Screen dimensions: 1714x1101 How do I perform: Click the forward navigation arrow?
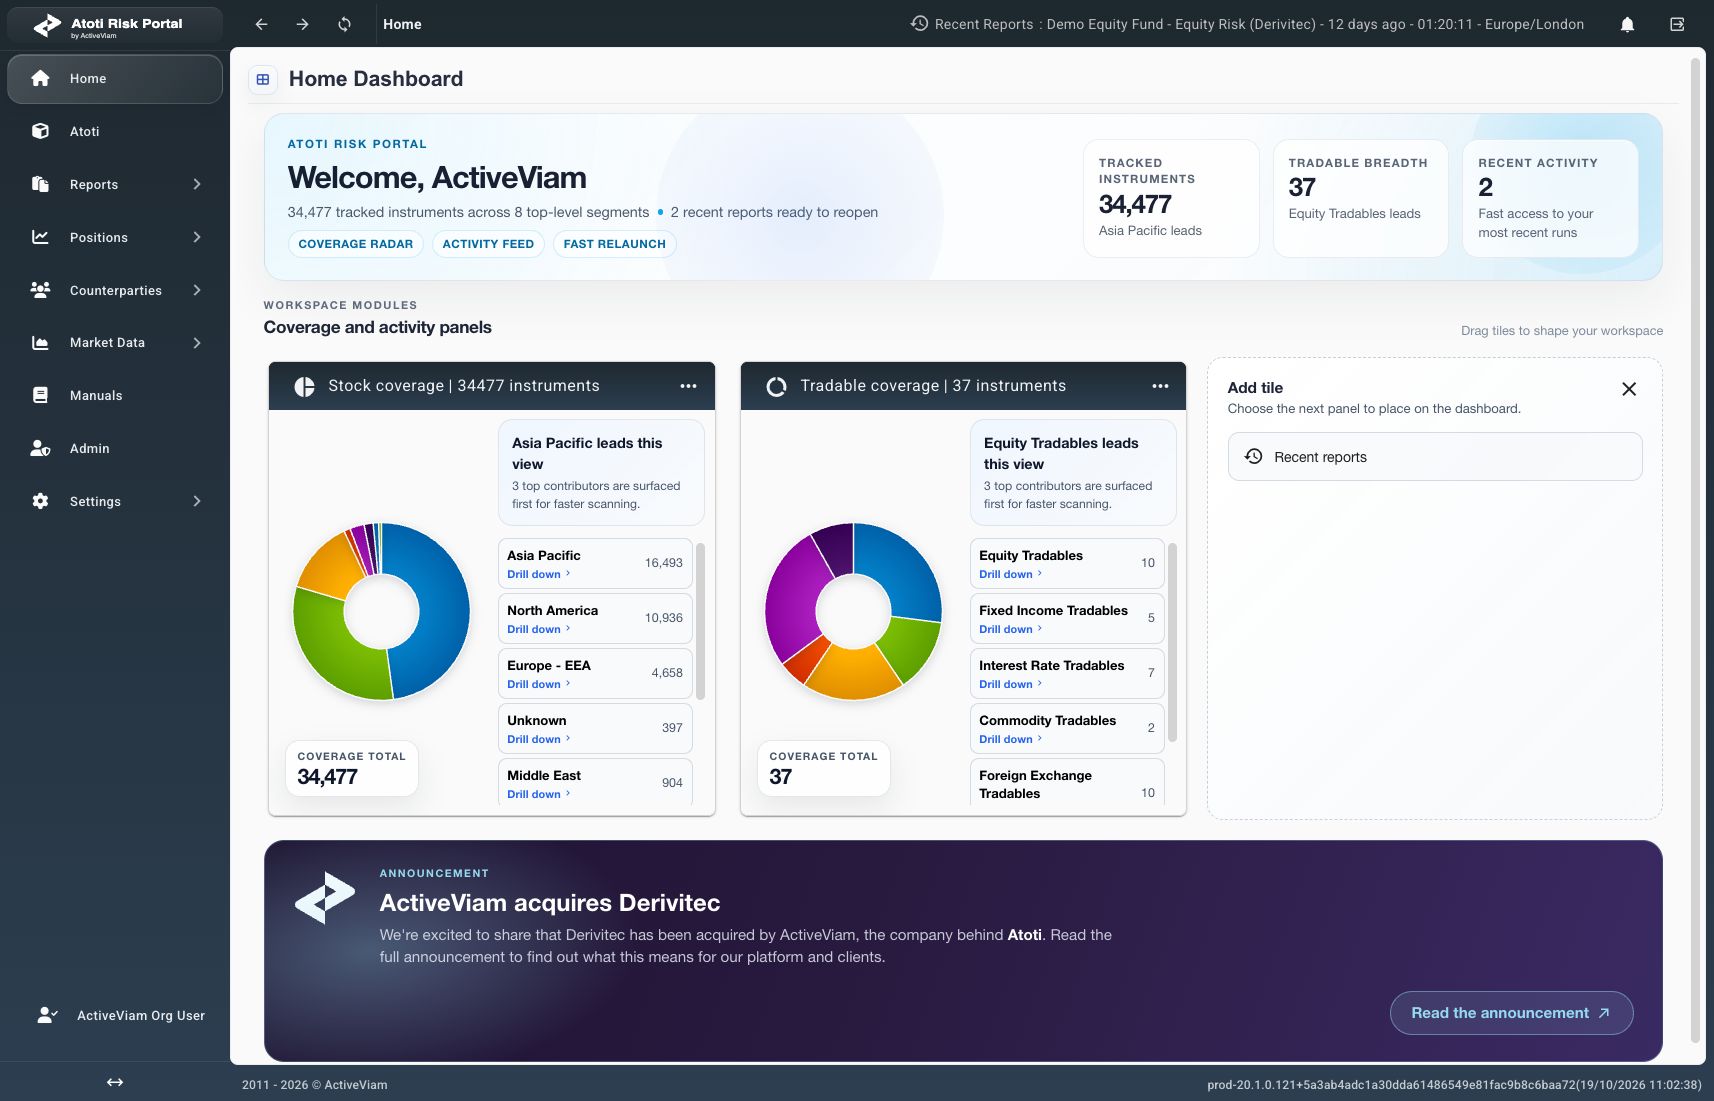[302, 24]
